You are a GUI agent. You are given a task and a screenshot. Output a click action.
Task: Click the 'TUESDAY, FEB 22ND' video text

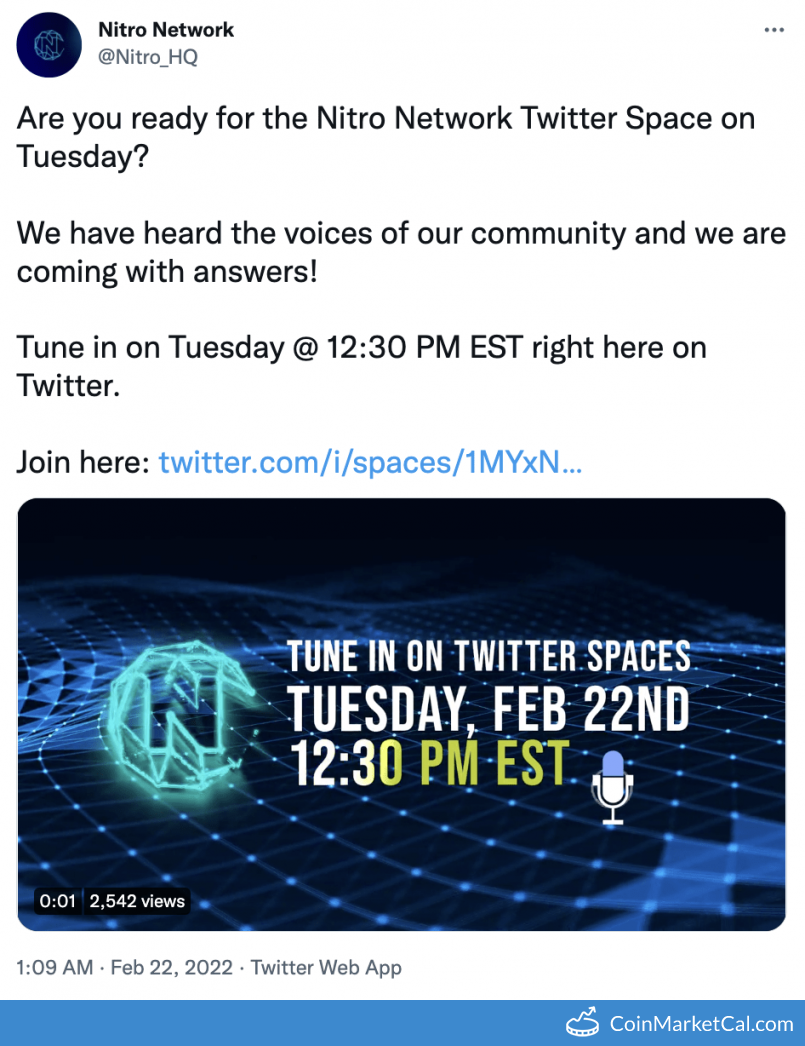point(490,711)
